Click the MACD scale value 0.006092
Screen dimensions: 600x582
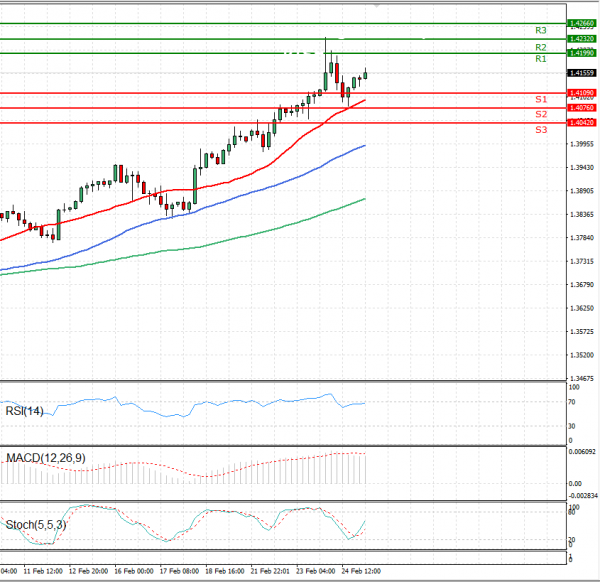582,452
